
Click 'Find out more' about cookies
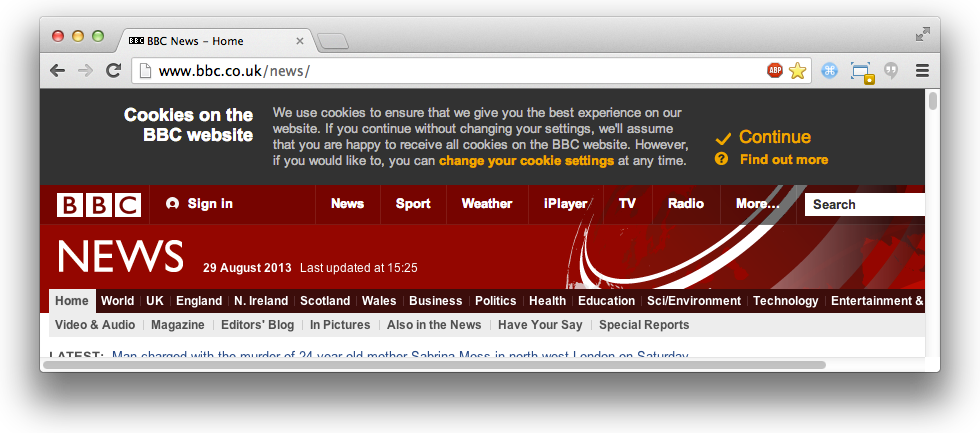pos(783,160)
